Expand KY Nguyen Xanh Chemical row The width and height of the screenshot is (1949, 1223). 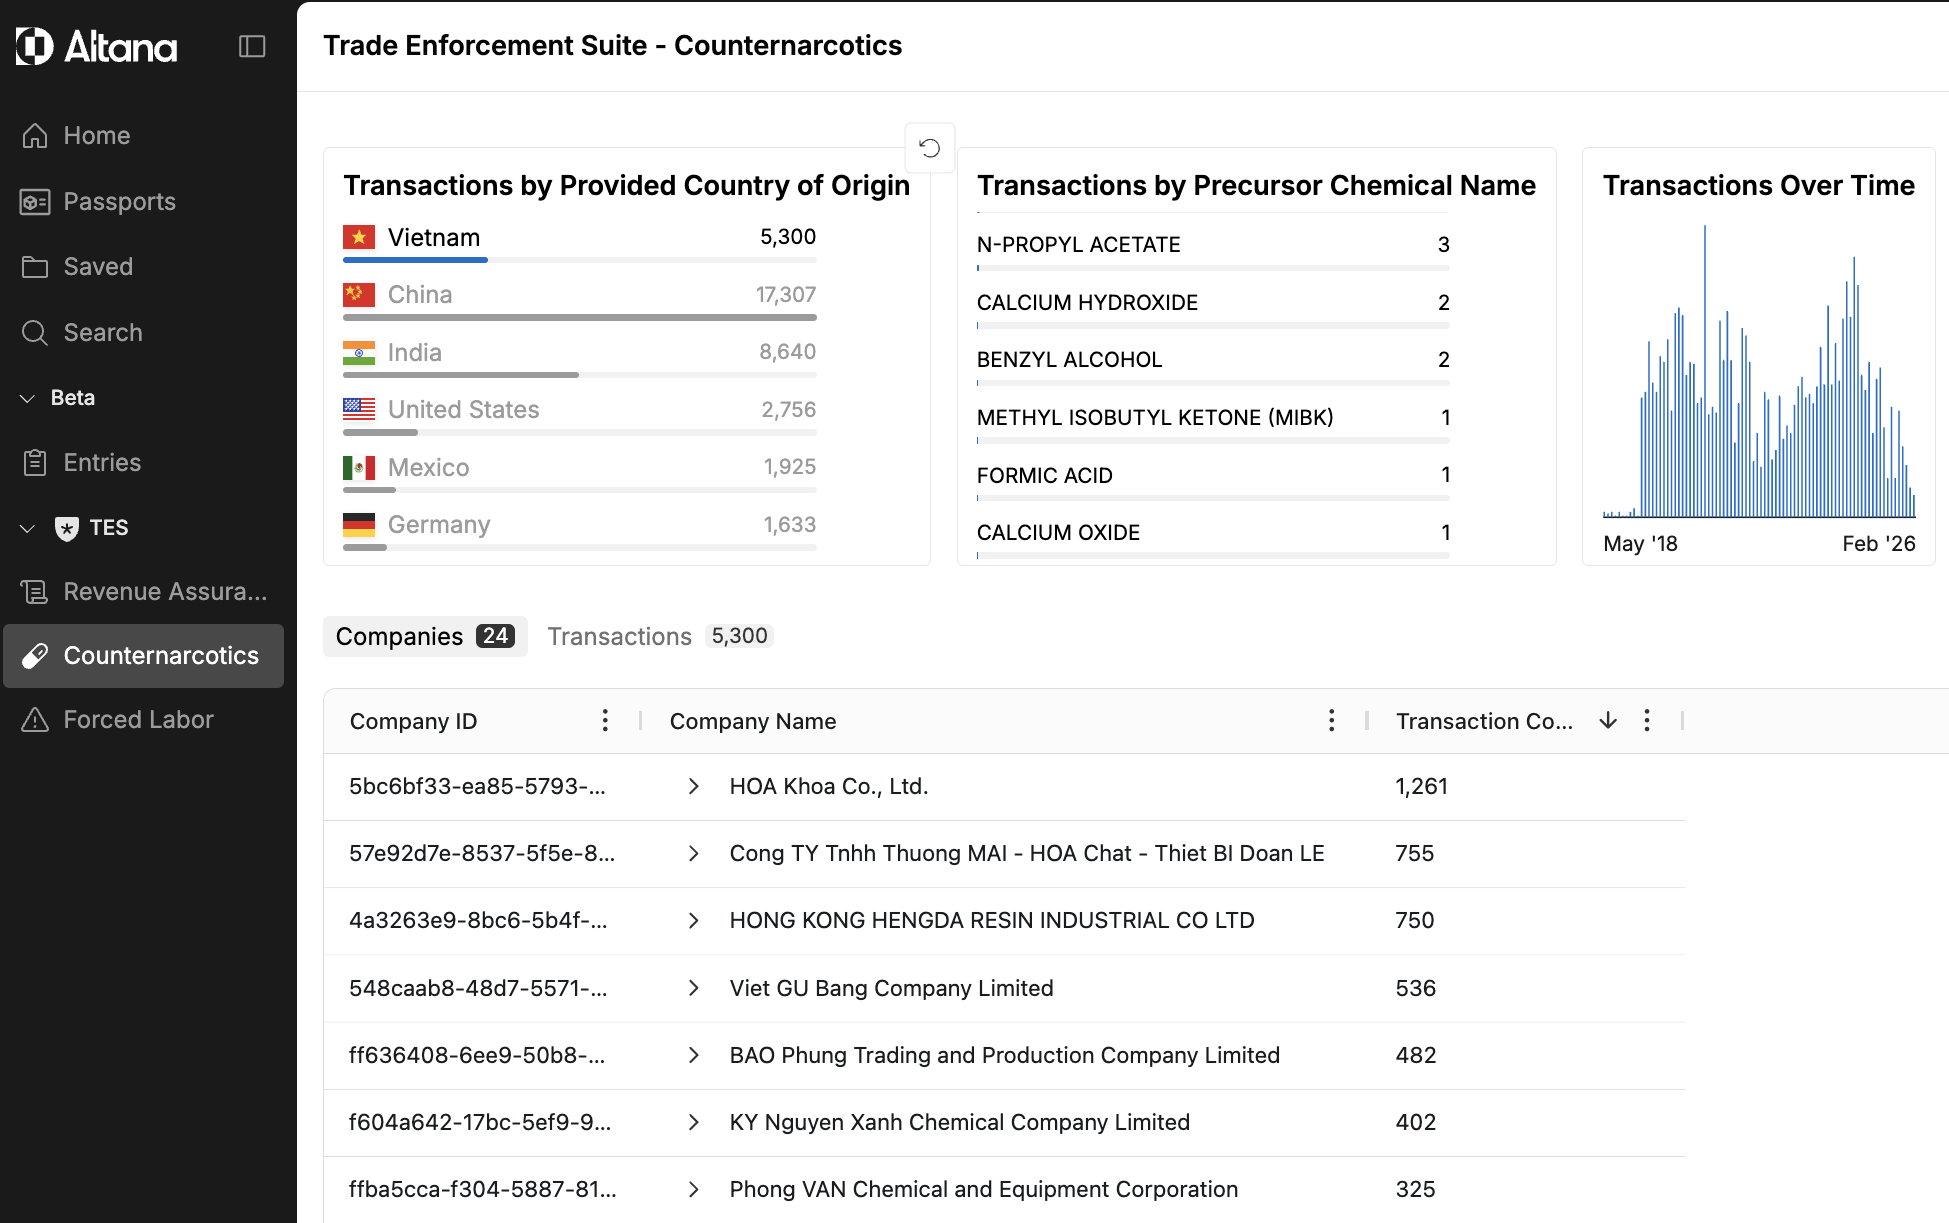[694, 1122]
